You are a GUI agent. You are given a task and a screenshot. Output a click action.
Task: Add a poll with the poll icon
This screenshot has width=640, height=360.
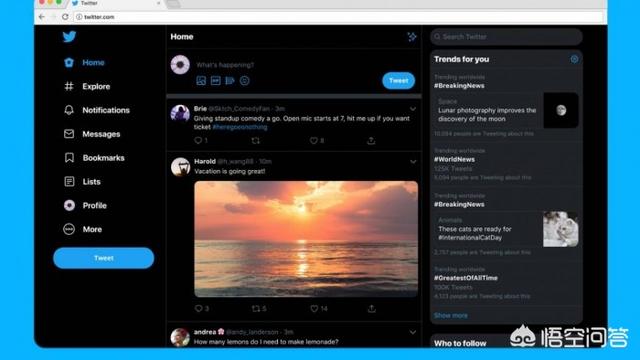[230, 80]
